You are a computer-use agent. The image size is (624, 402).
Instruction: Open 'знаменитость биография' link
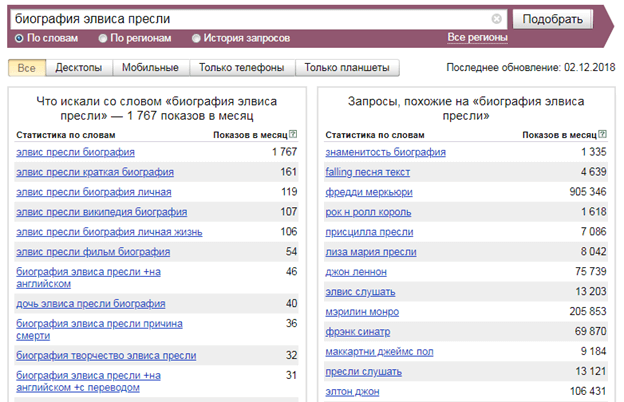pos(385,152)
